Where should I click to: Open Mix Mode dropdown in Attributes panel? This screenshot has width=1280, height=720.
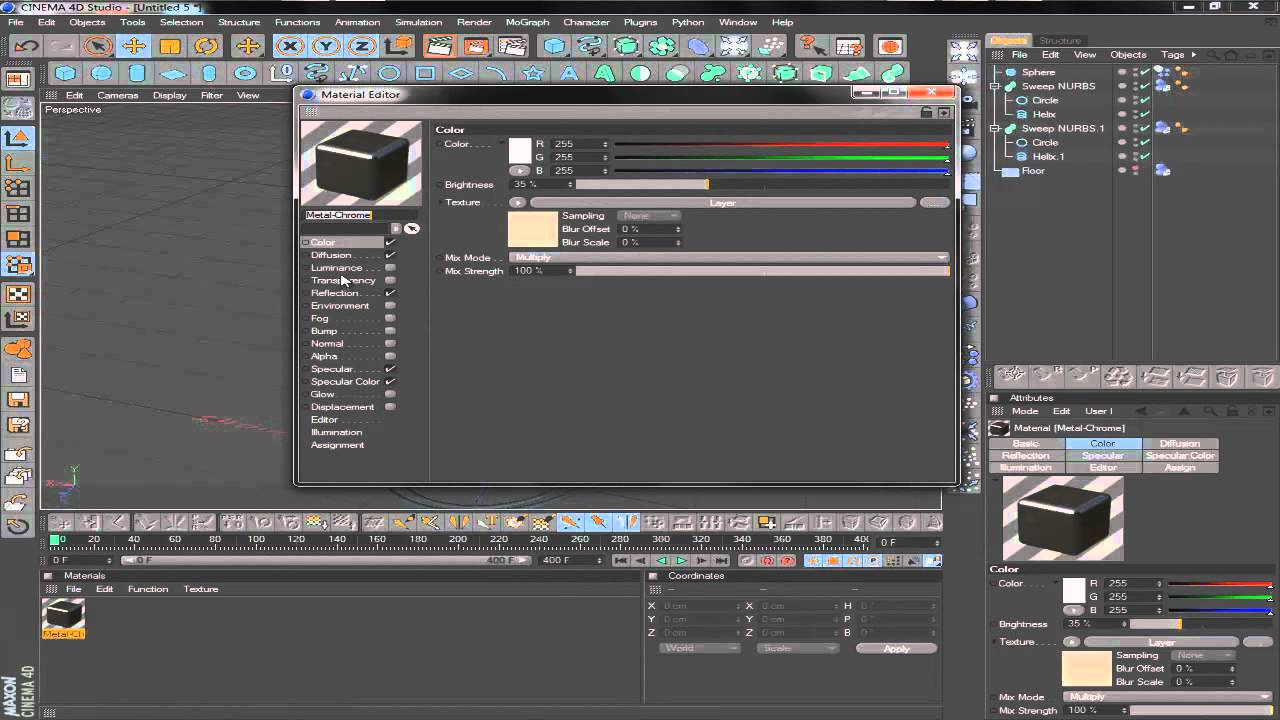(x=1169, y=697)
